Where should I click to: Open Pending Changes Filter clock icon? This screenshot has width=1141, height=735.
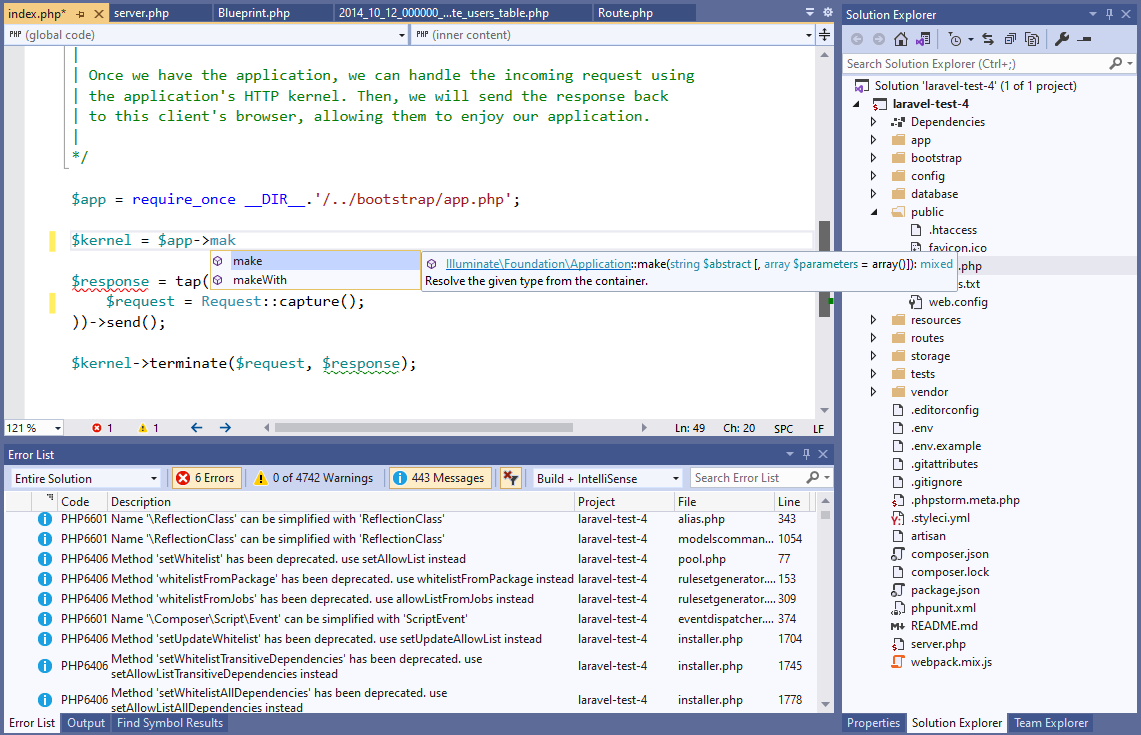pos(955,39)
